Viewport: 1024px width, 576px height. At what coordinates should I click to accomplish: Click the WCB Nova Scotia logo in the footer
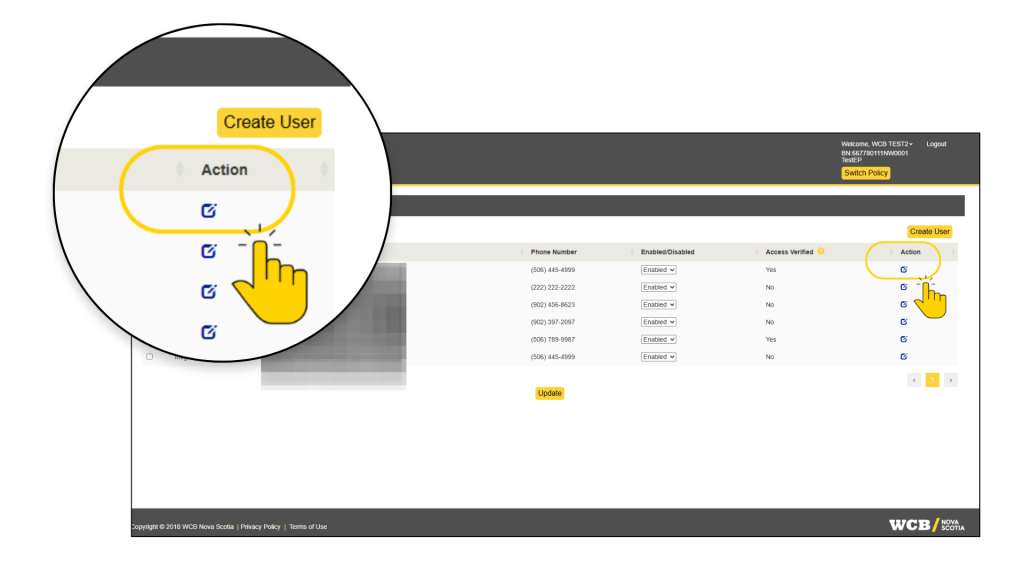click(926, 525)
